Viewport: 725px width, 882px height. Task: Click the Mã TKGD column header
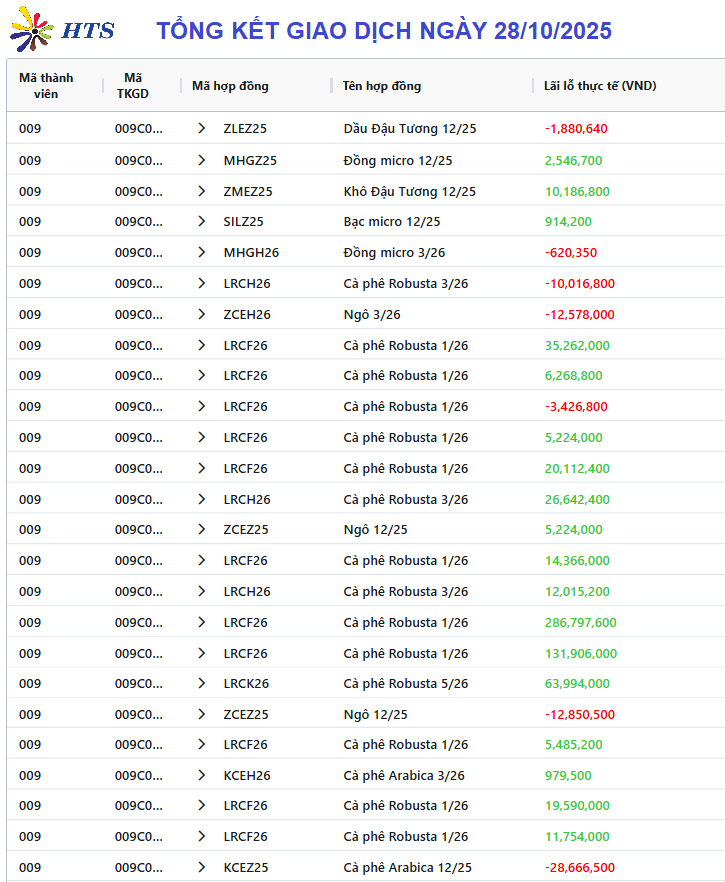click(133, 85)
